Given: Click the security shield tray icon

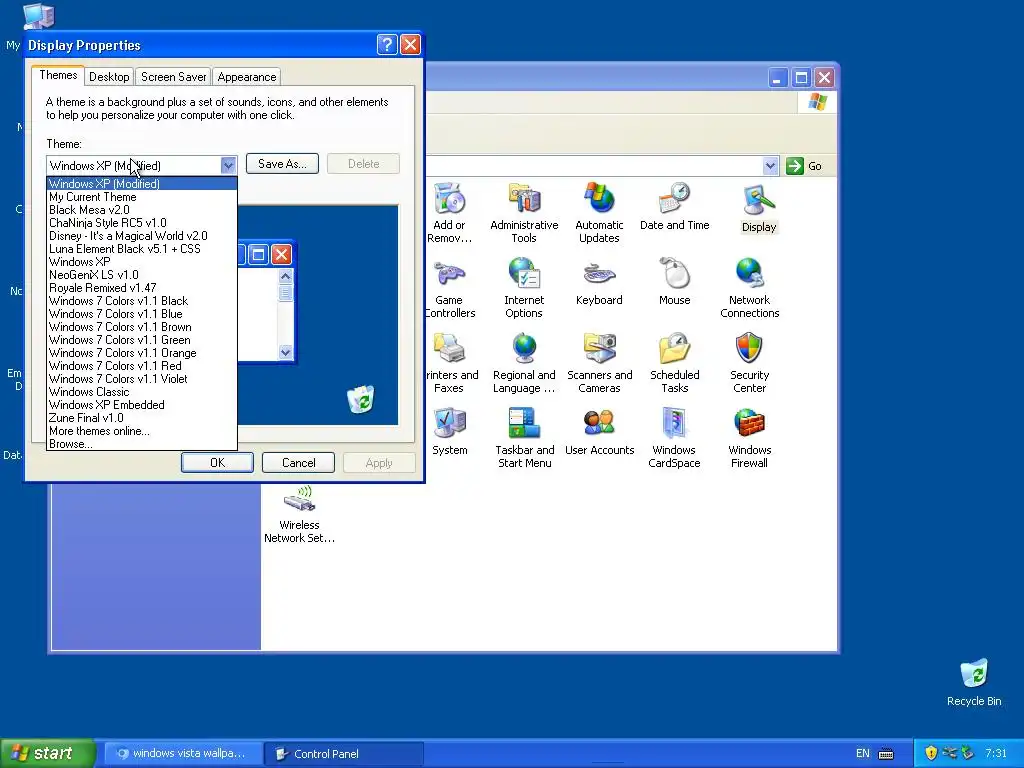Looking at the screenshot, I should pos(931,753).
